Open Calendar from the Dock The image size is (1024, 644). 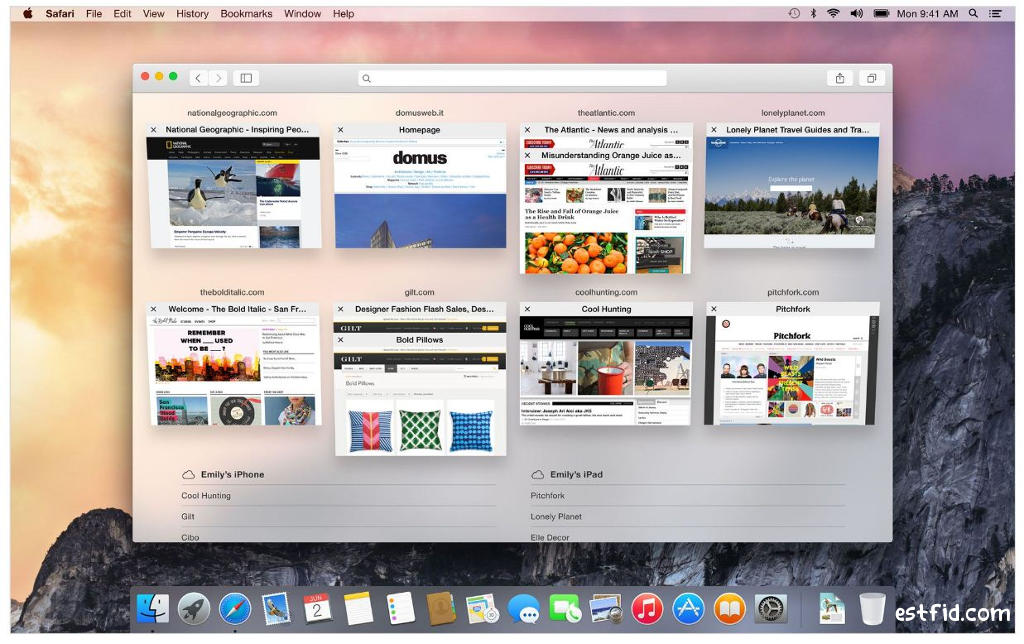pyautogui.click(x=317, y=609)
